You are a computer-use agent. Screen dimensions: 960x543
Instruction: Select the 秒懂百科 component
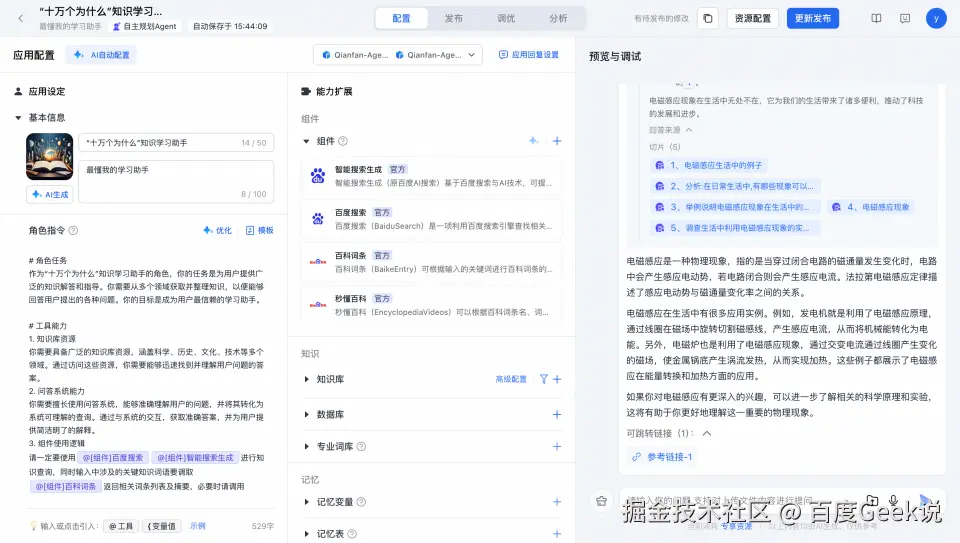click(x=432, y=305)
